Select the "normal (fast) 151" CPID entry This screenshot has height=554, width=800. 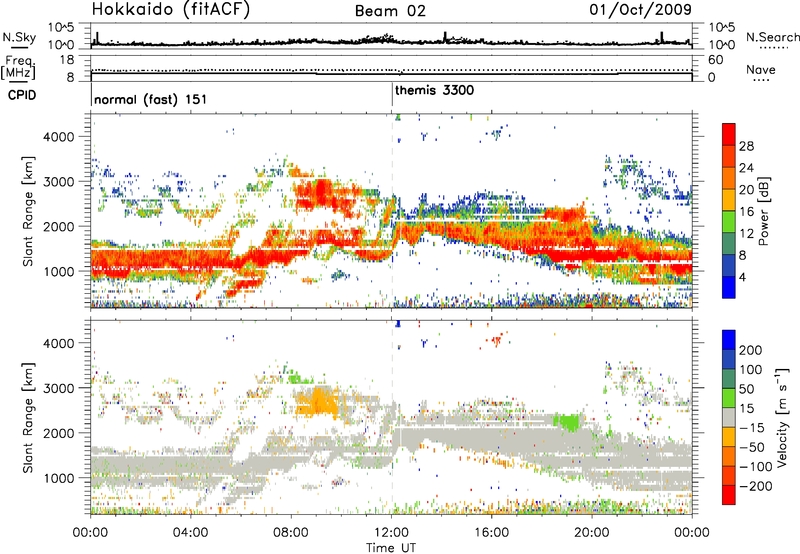(x=151, y=99)
